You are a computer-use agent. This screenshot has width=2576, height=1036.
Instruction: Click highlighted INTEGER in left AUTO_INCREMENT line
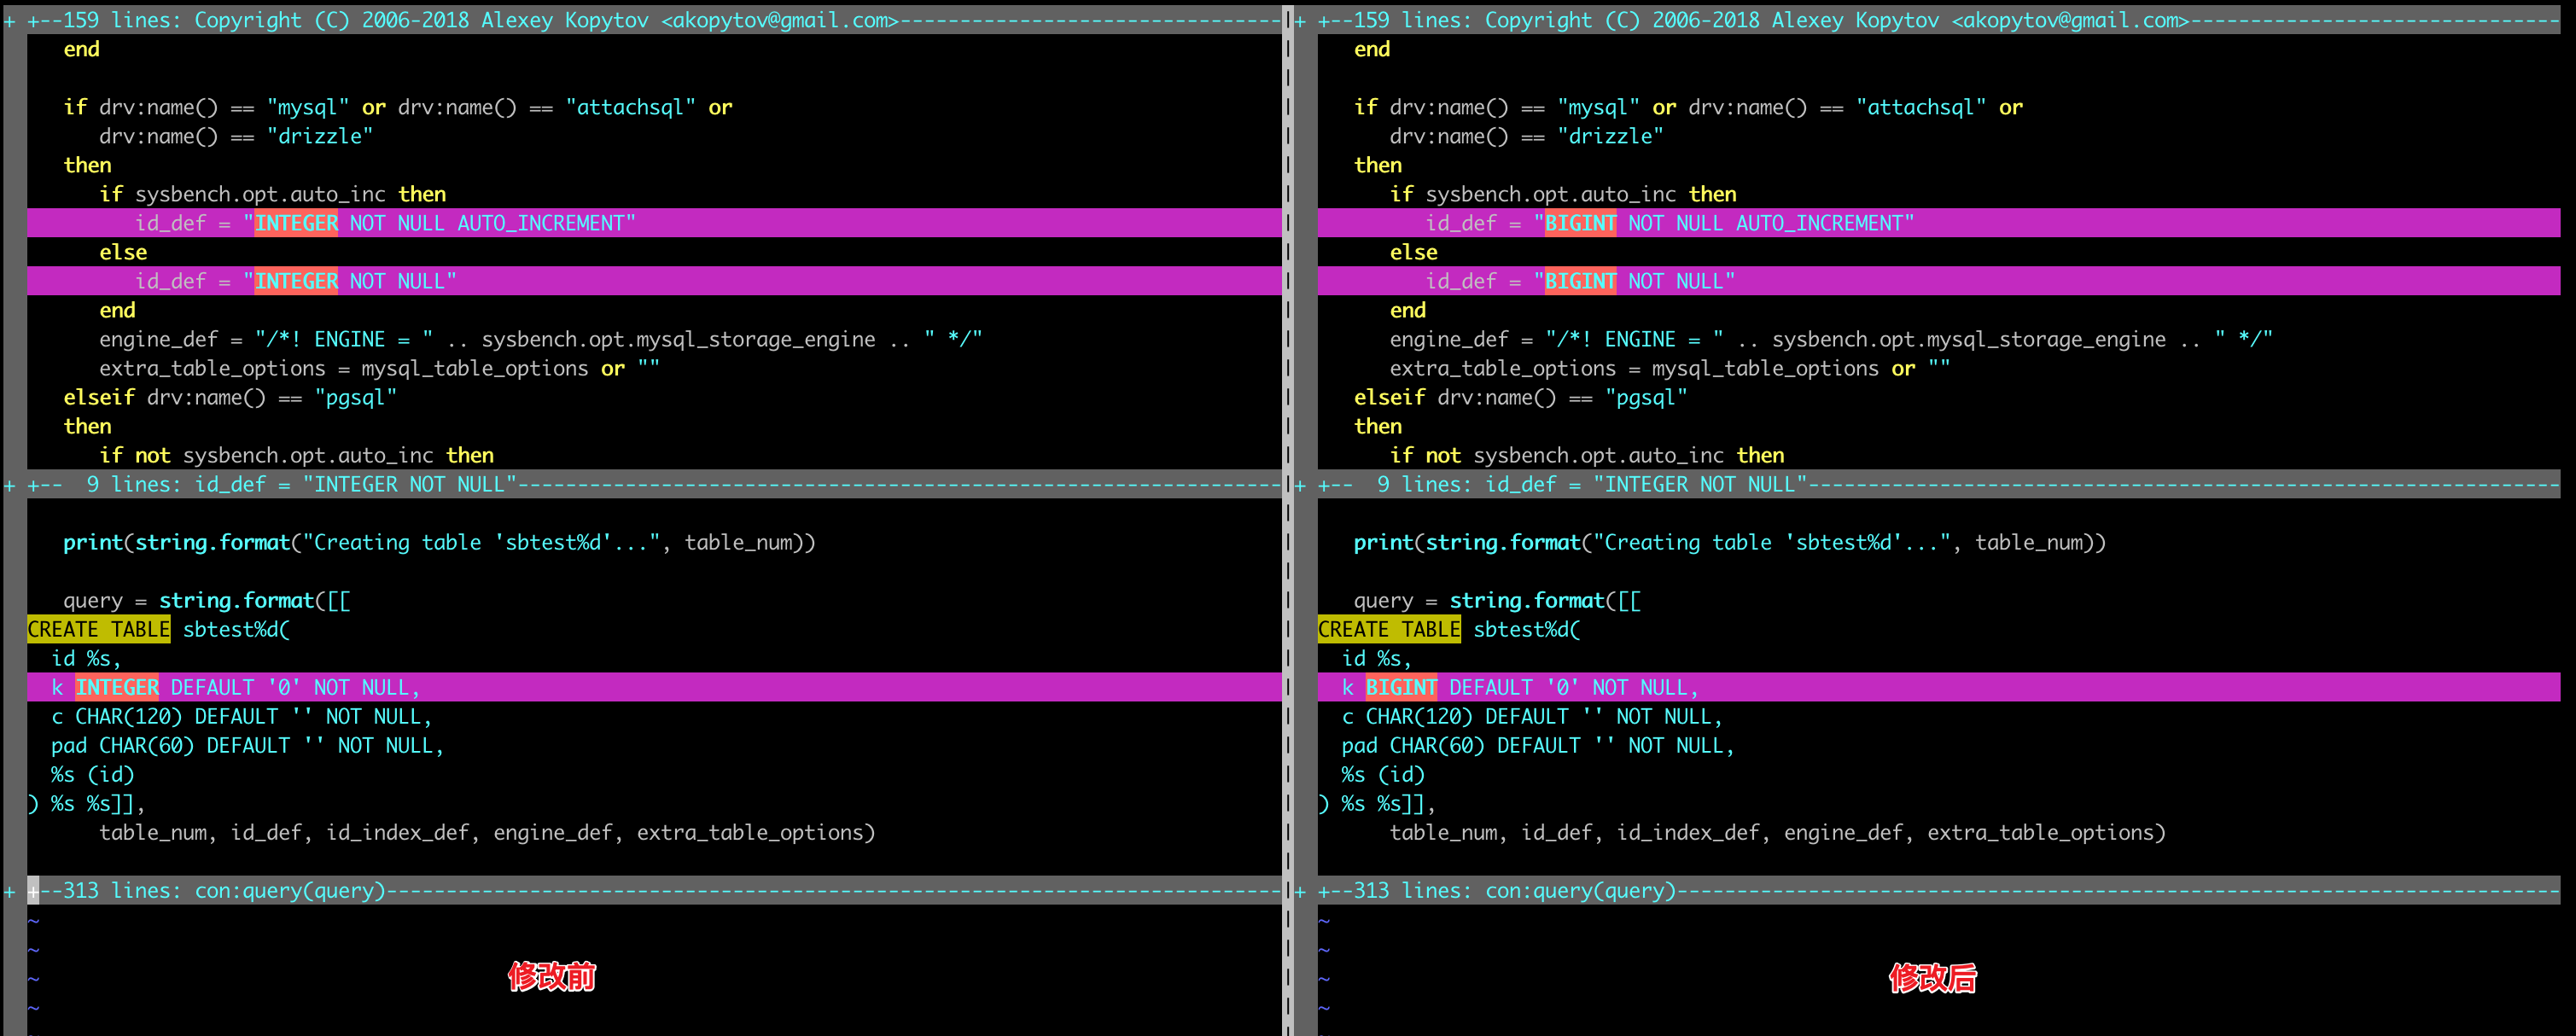pyautogui.click(x=296, y=223)
